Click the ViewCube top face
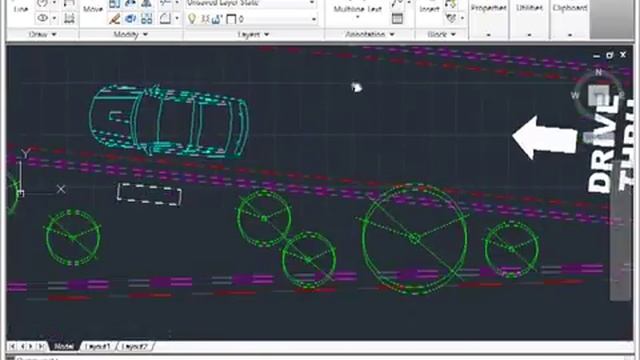Image resolution: width=640 pixels, height=360 pixels. pos(599,95)
